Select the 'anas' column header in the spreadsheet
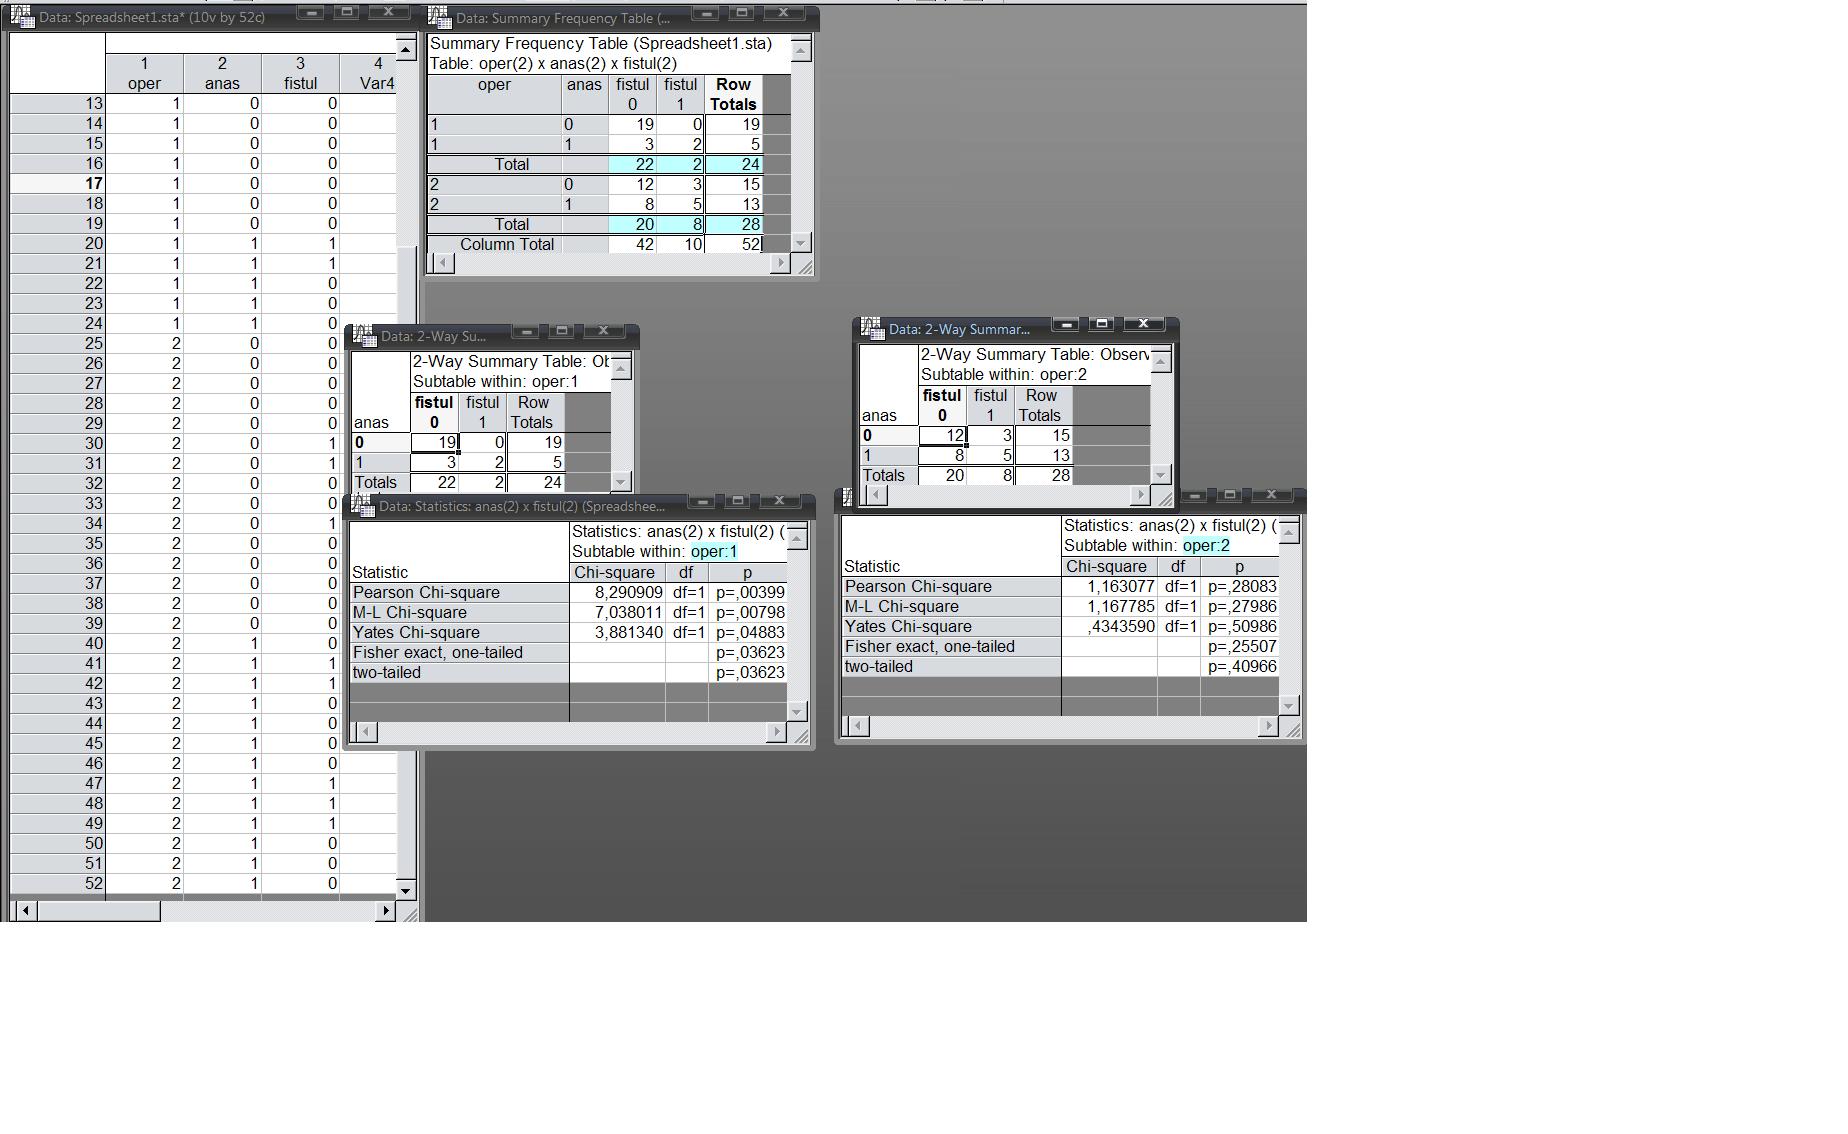Screen dimensions: 1848x1134 (x=222, y=74)
